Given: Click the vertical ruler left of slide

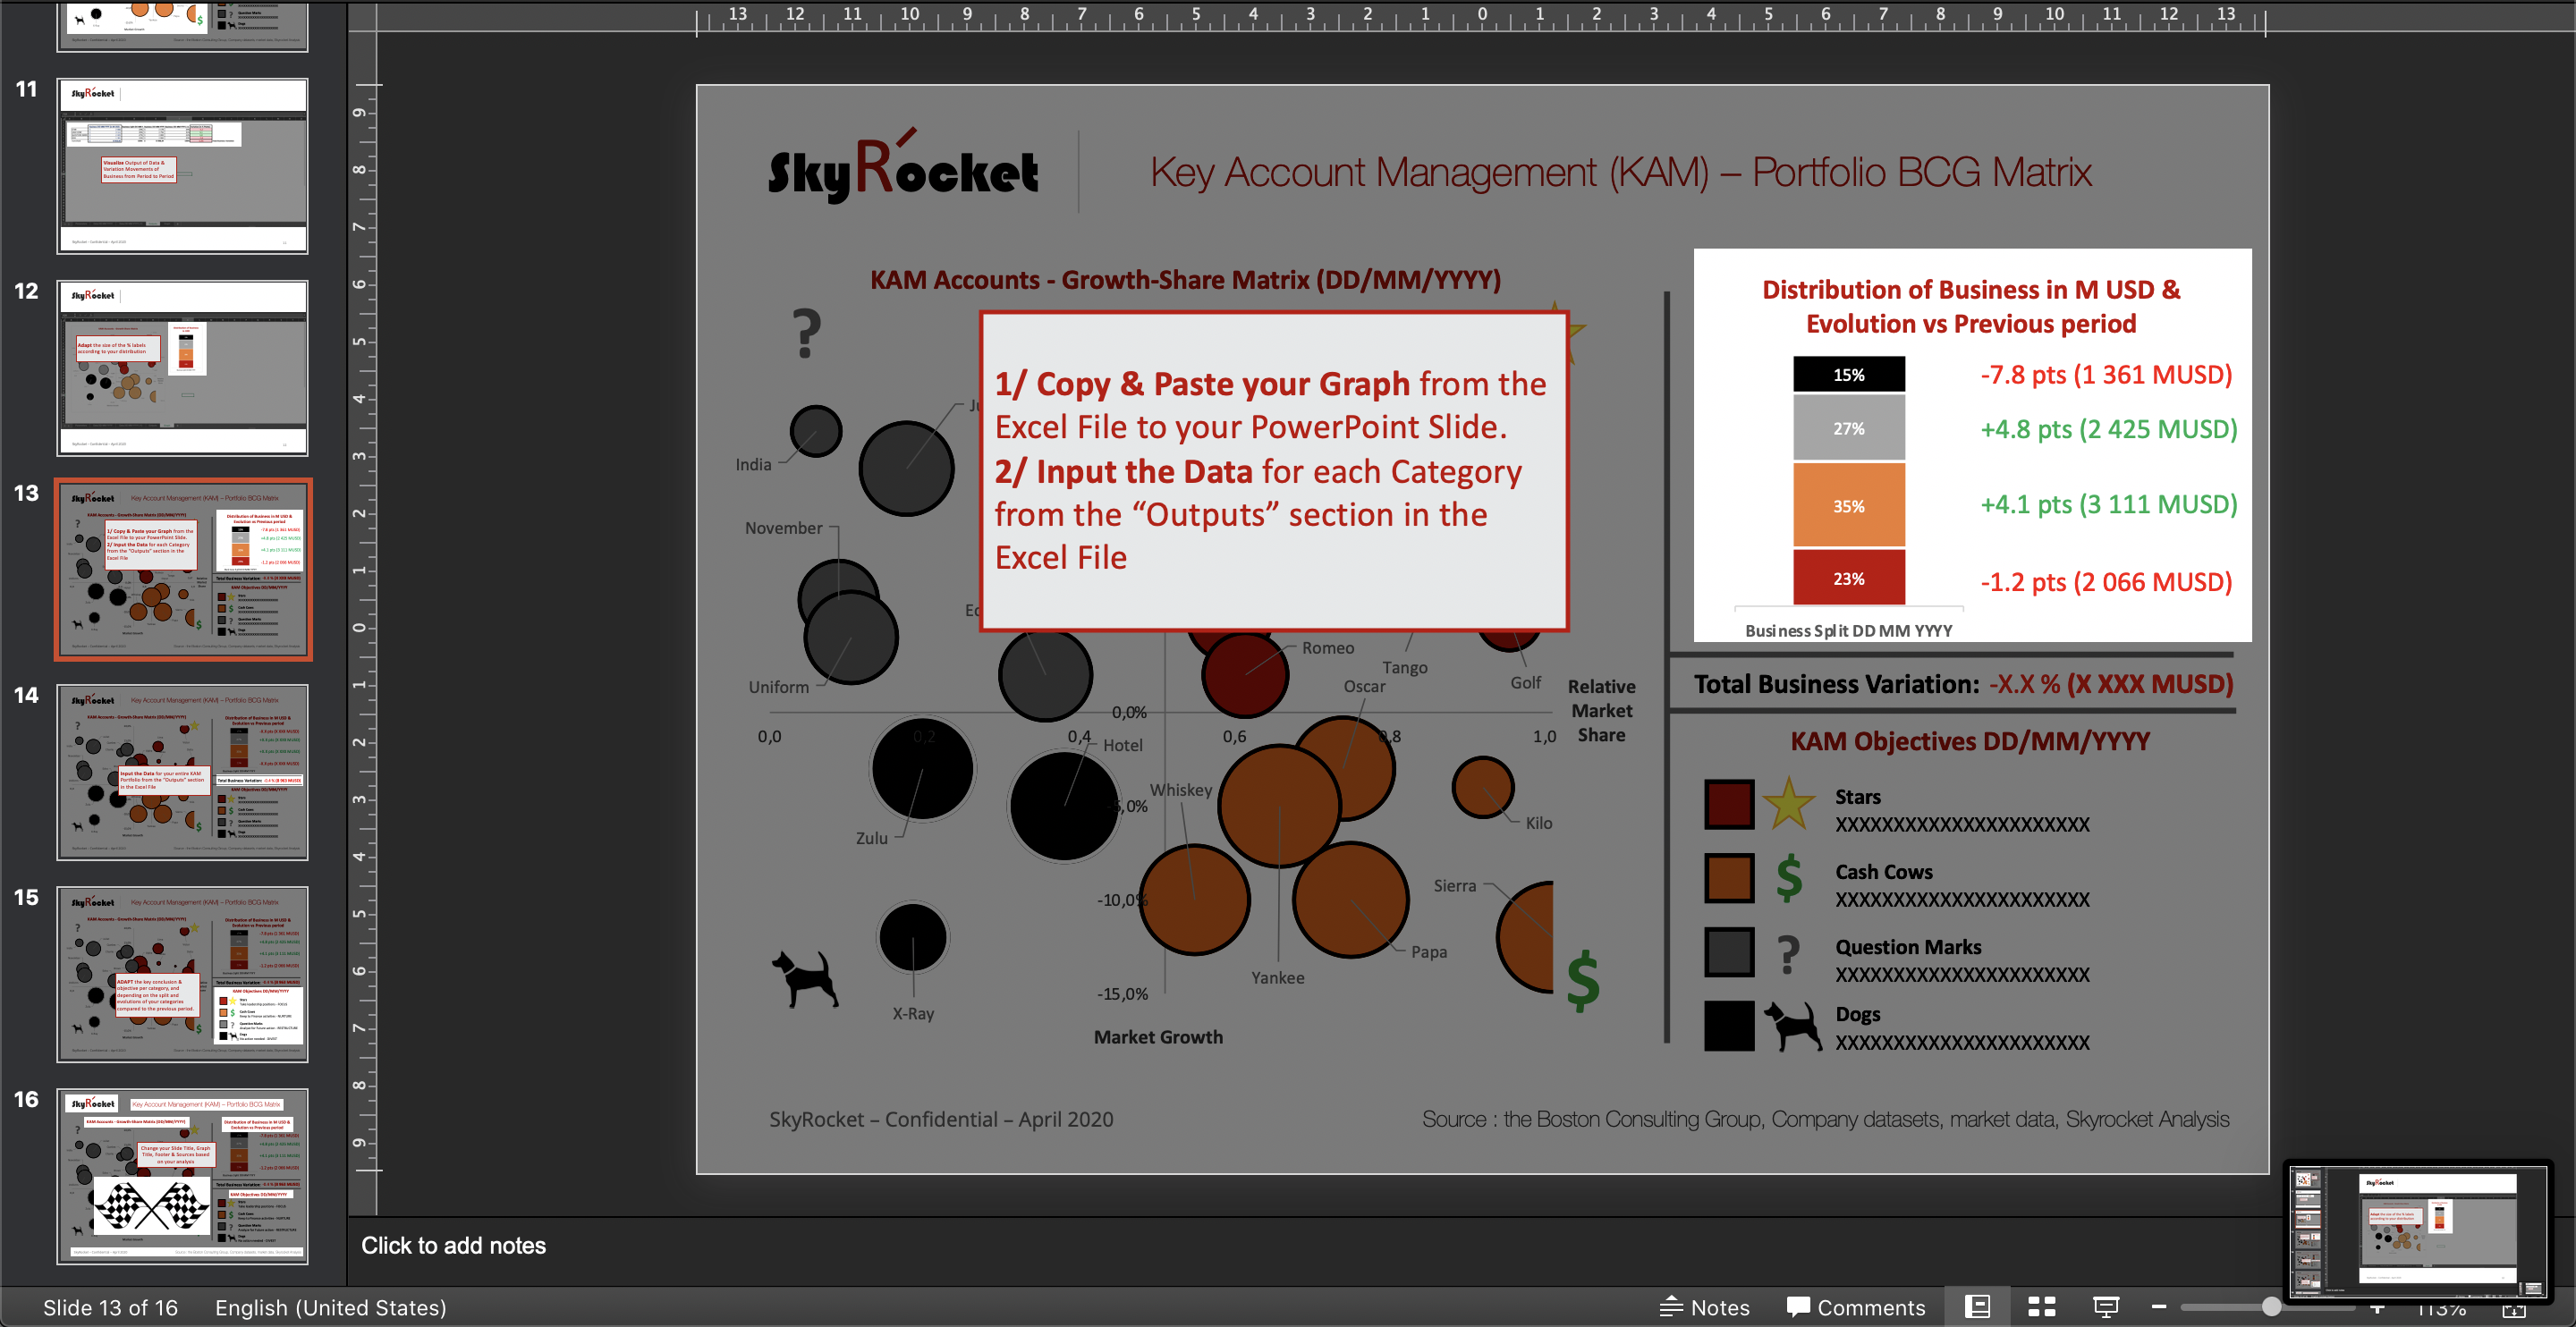Looking at the screenshot, I should 363,627.
